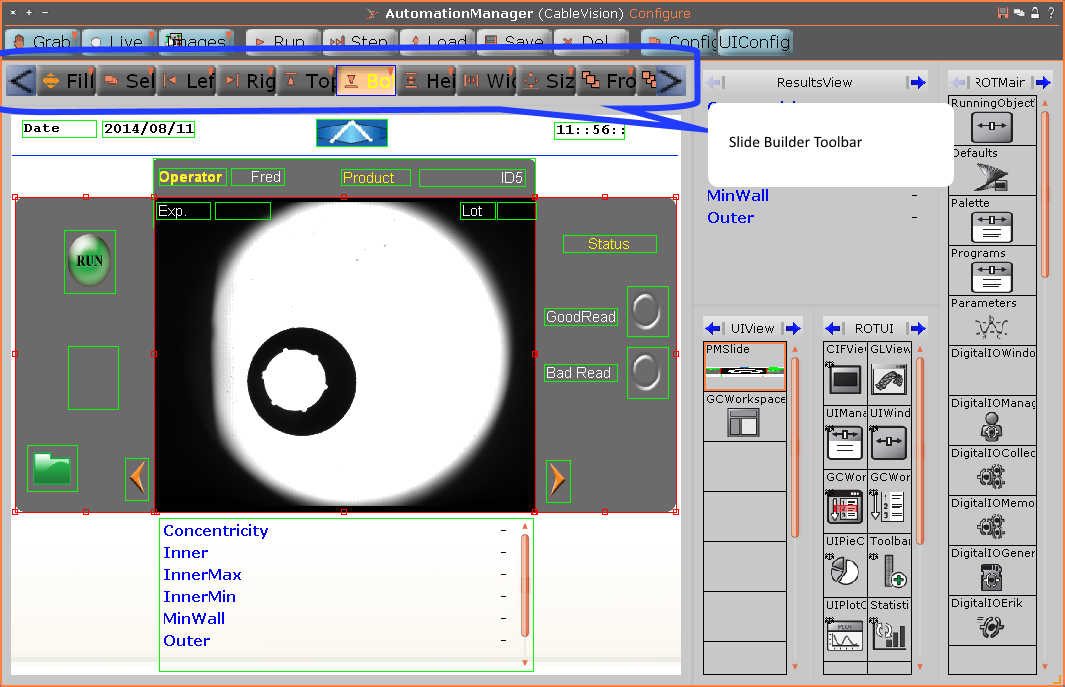This screenshot has width=1065, height=687.
Task: Select the CIFView component icon
Action: click(x=845, y=372)
